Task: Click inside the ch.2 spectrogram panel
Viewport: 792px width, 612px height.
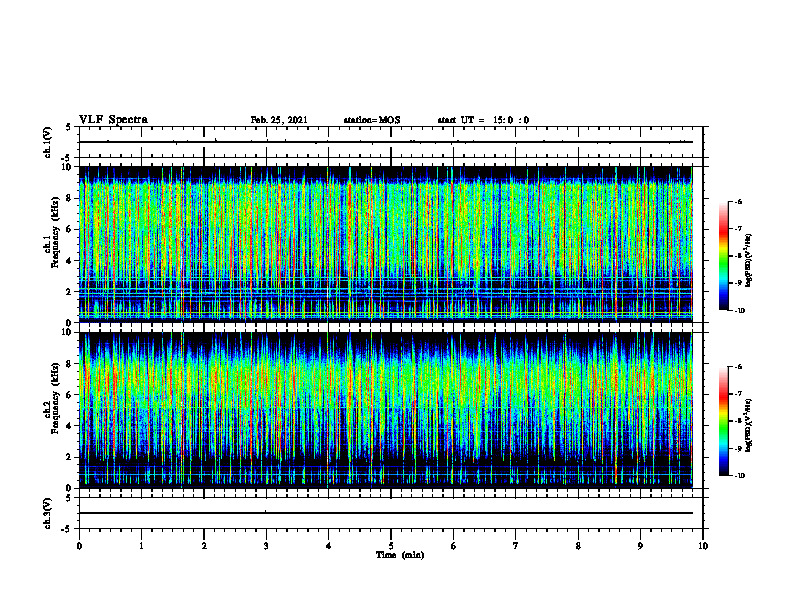Action: tap(386, 410)
